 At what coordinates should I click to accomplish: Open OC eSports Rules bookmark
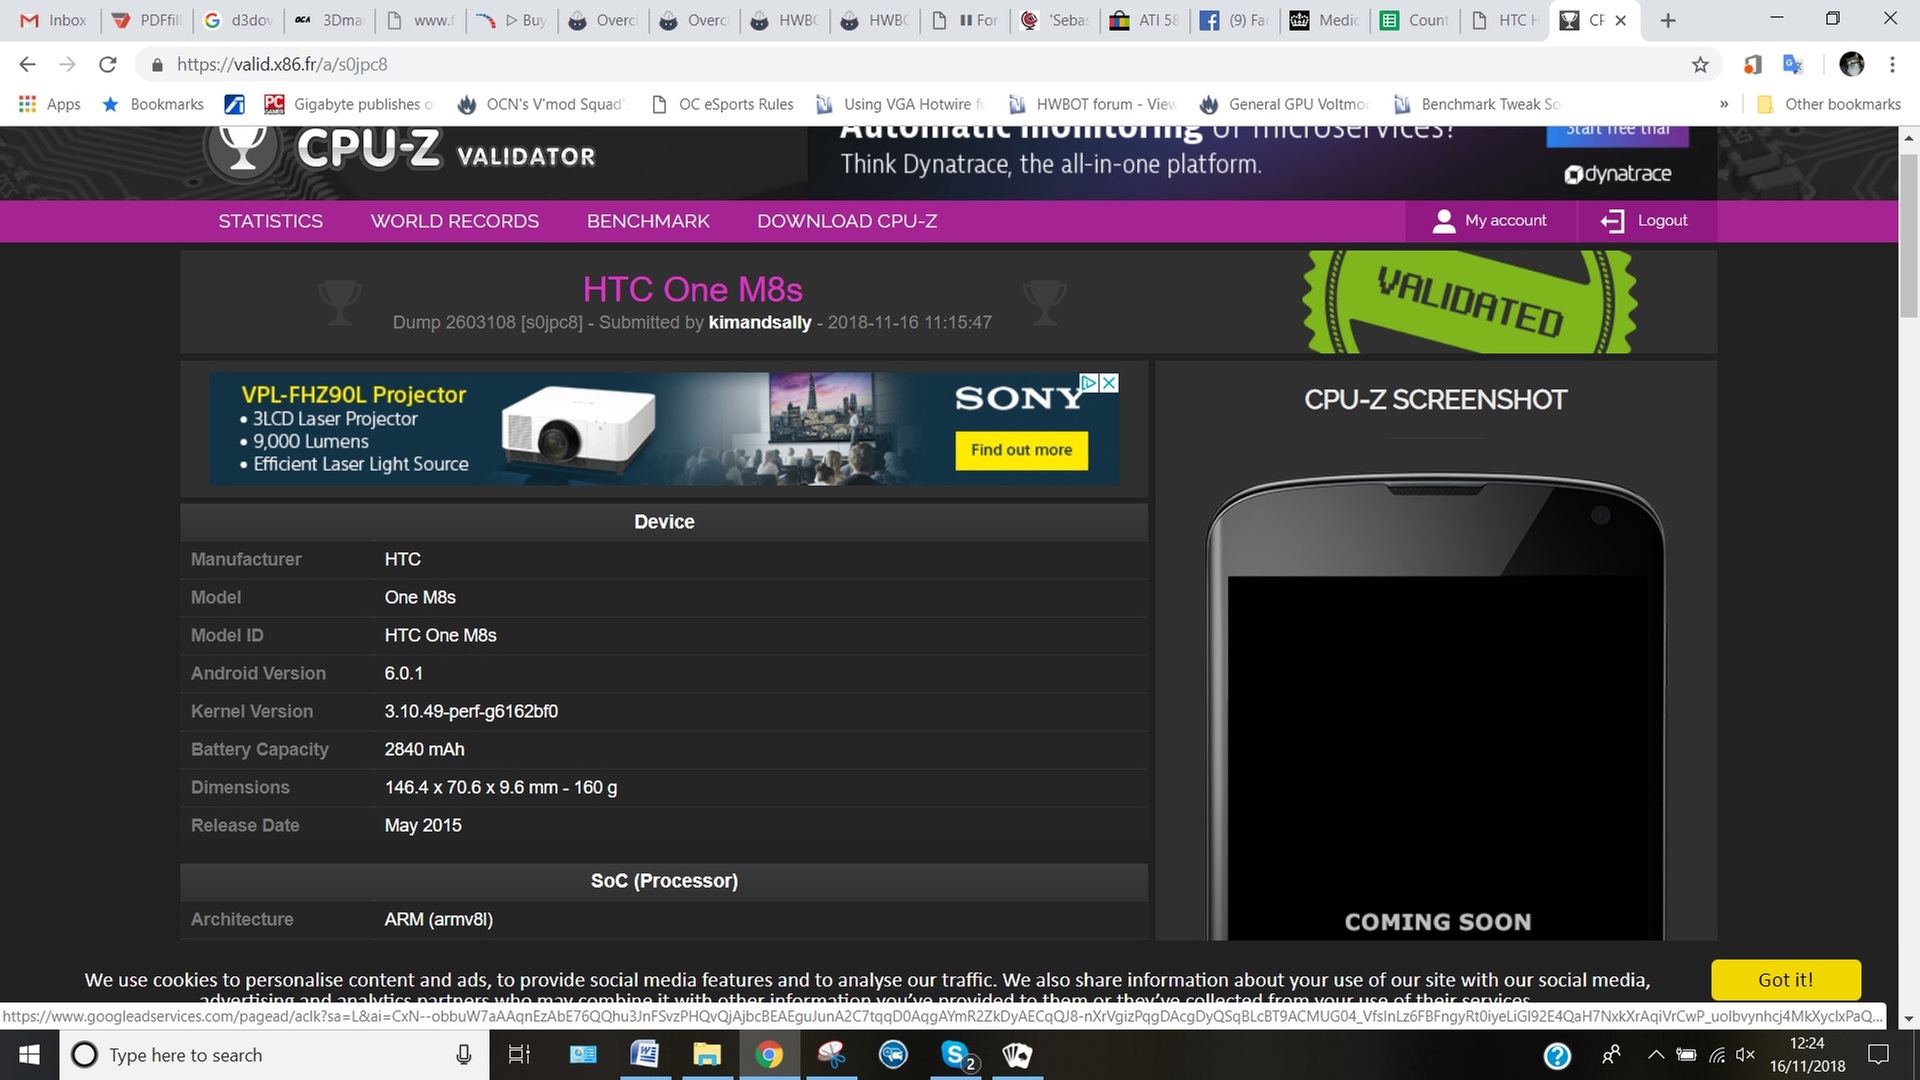pos(722,104)
